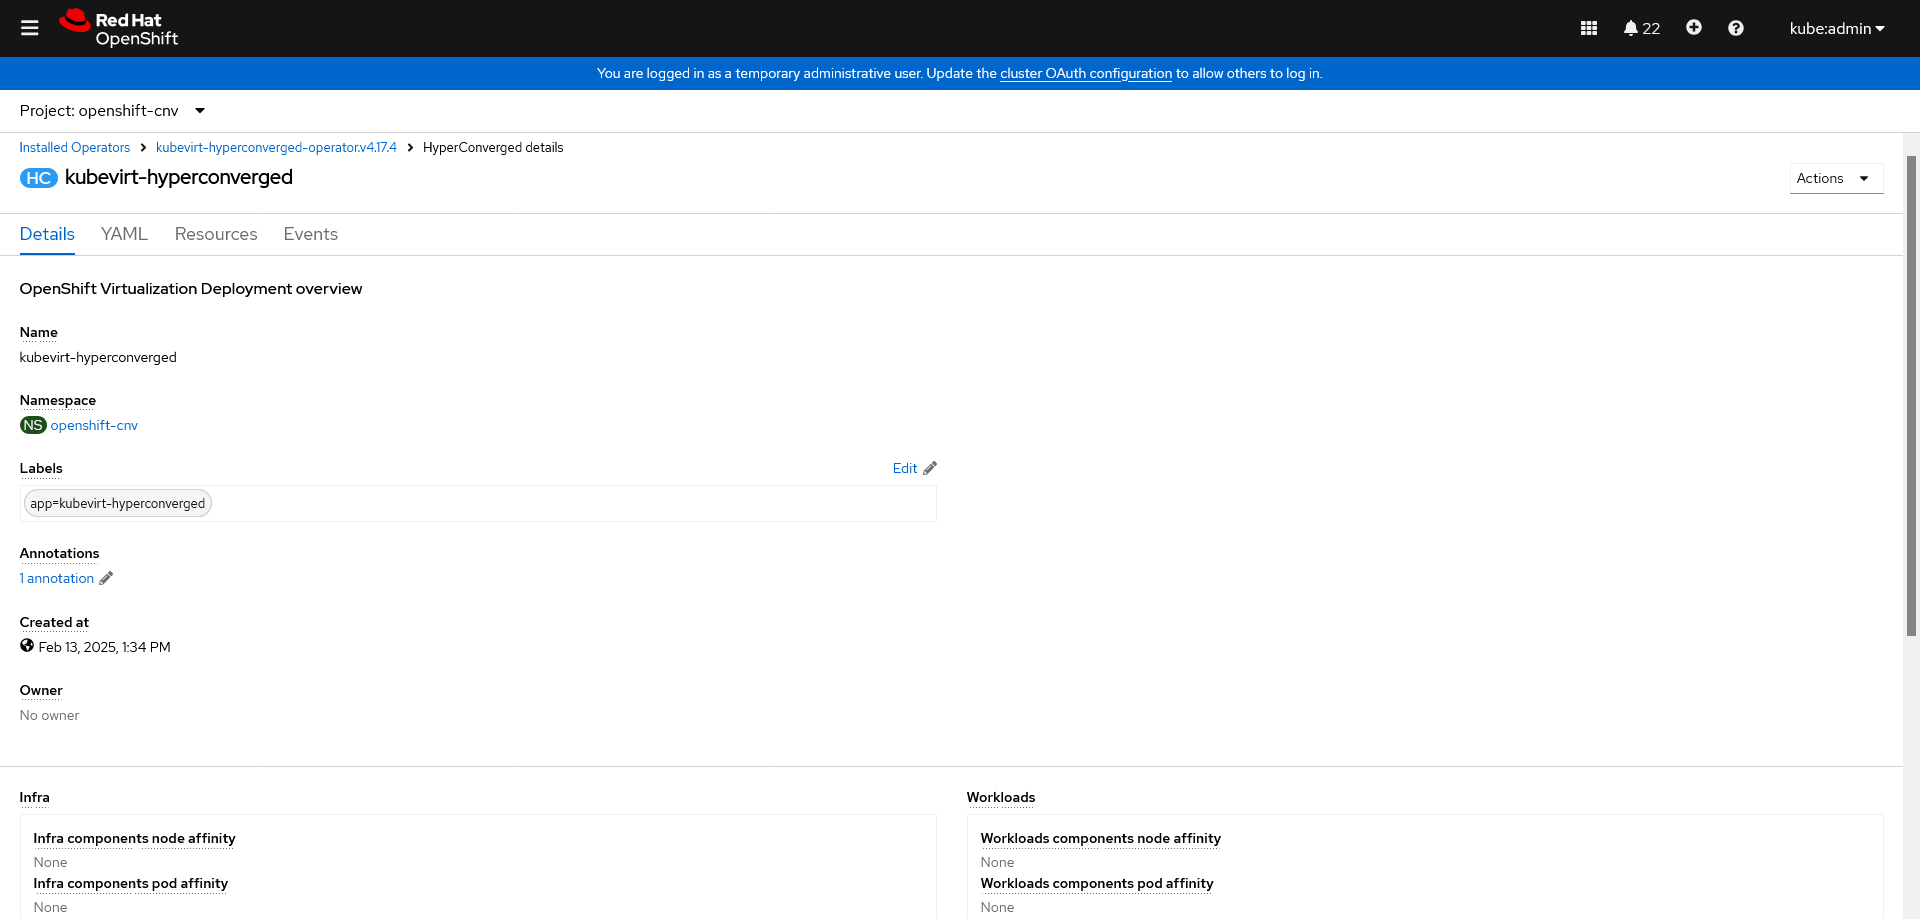Open the navigation sidebar hamburger menu
The width and height of the screenshot is (1920, 919).
(29, 28)
